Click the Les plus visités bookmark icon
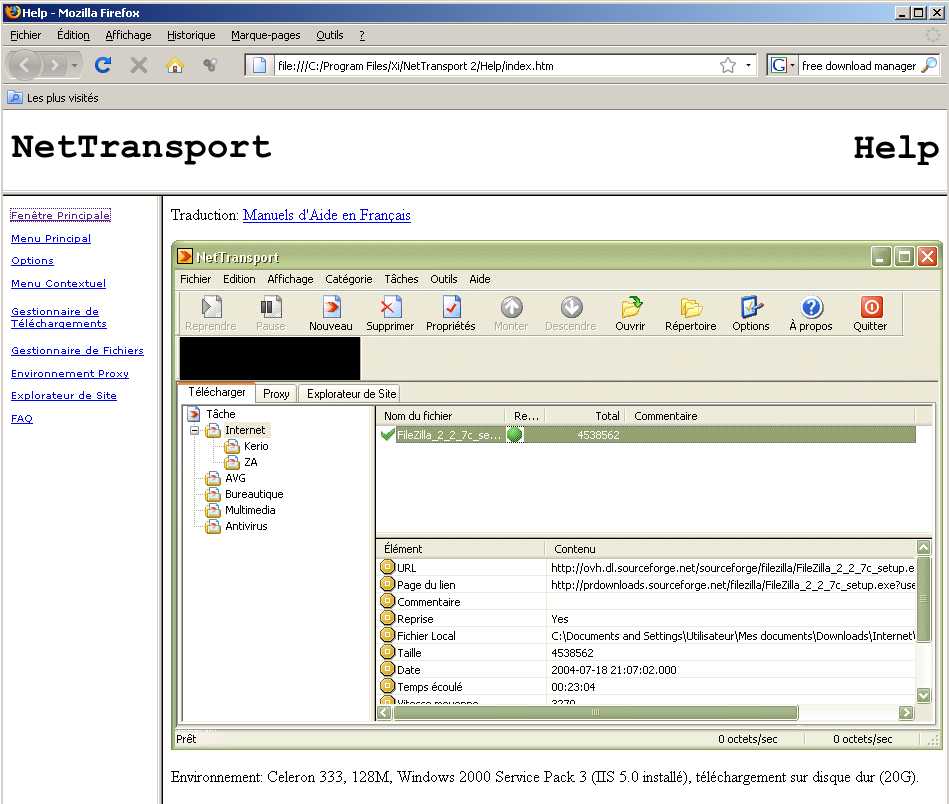 [15, 97]
